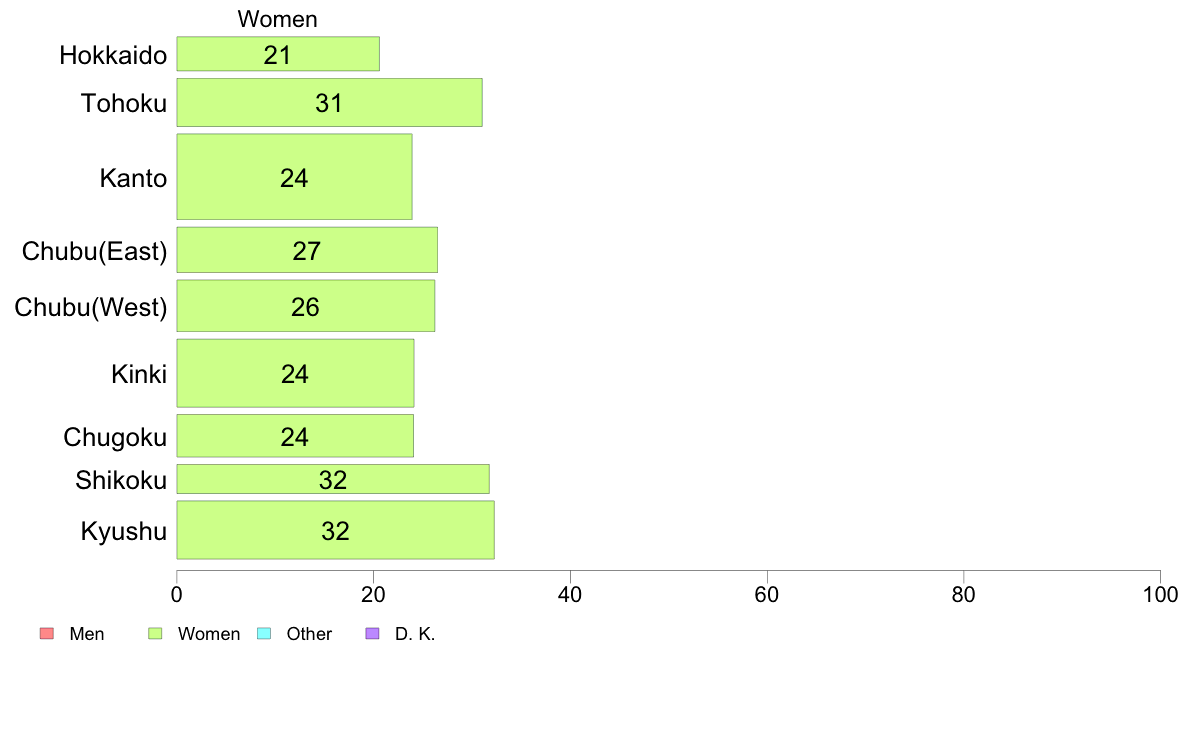Select the Kanto bar showing 24
Screen dimensions: 1188x736
click(x=295, y=177)
